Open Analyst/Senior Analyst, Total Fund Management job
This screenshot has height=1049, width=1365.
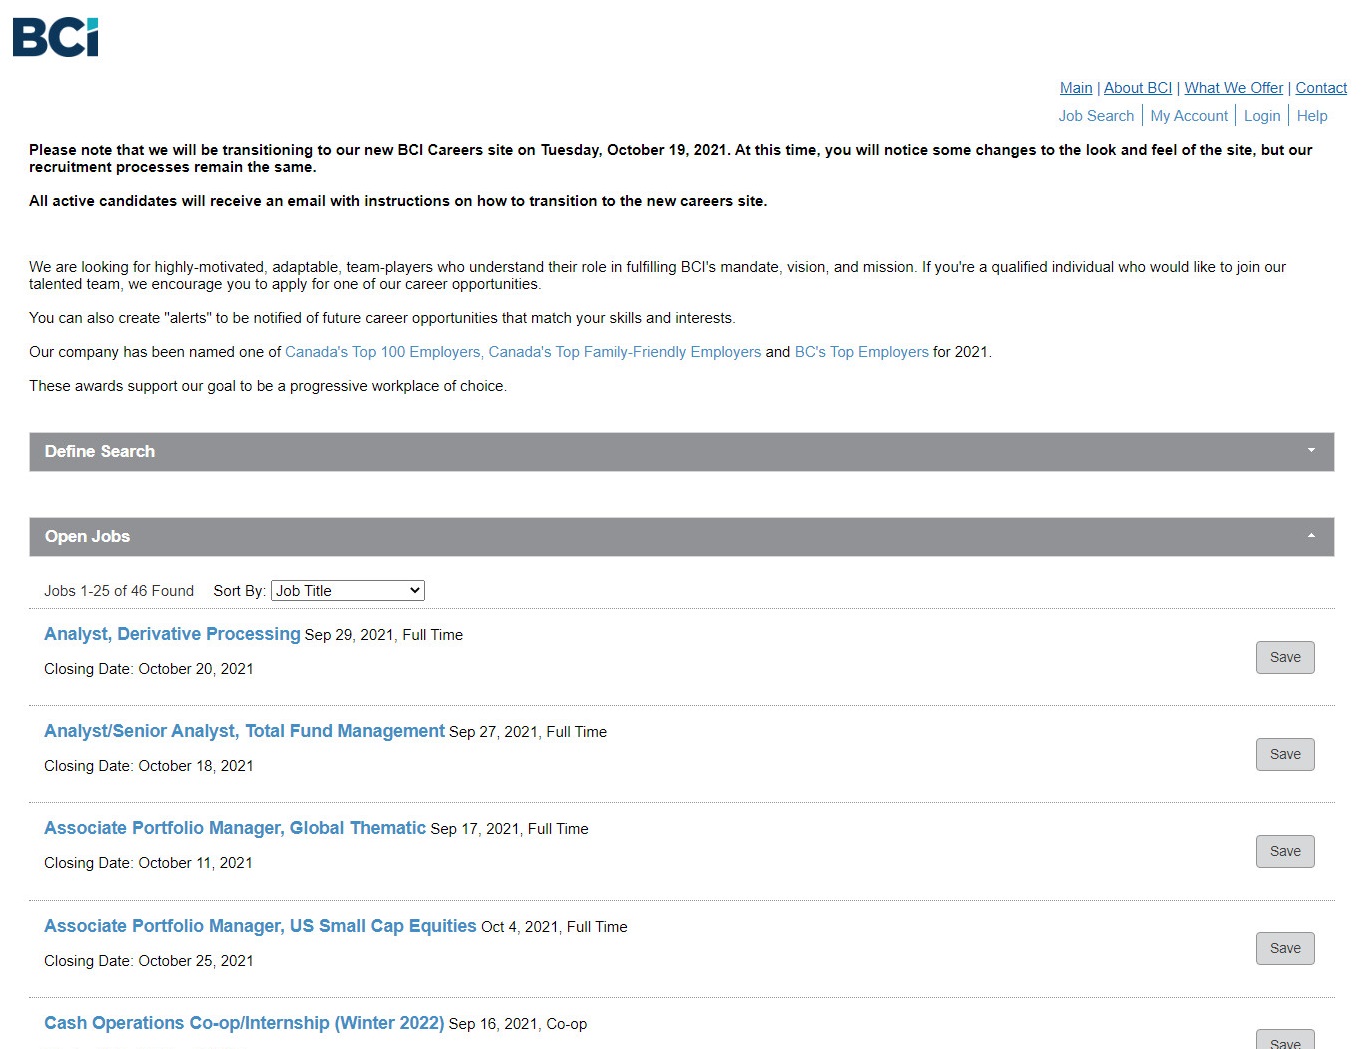(244, 731)
